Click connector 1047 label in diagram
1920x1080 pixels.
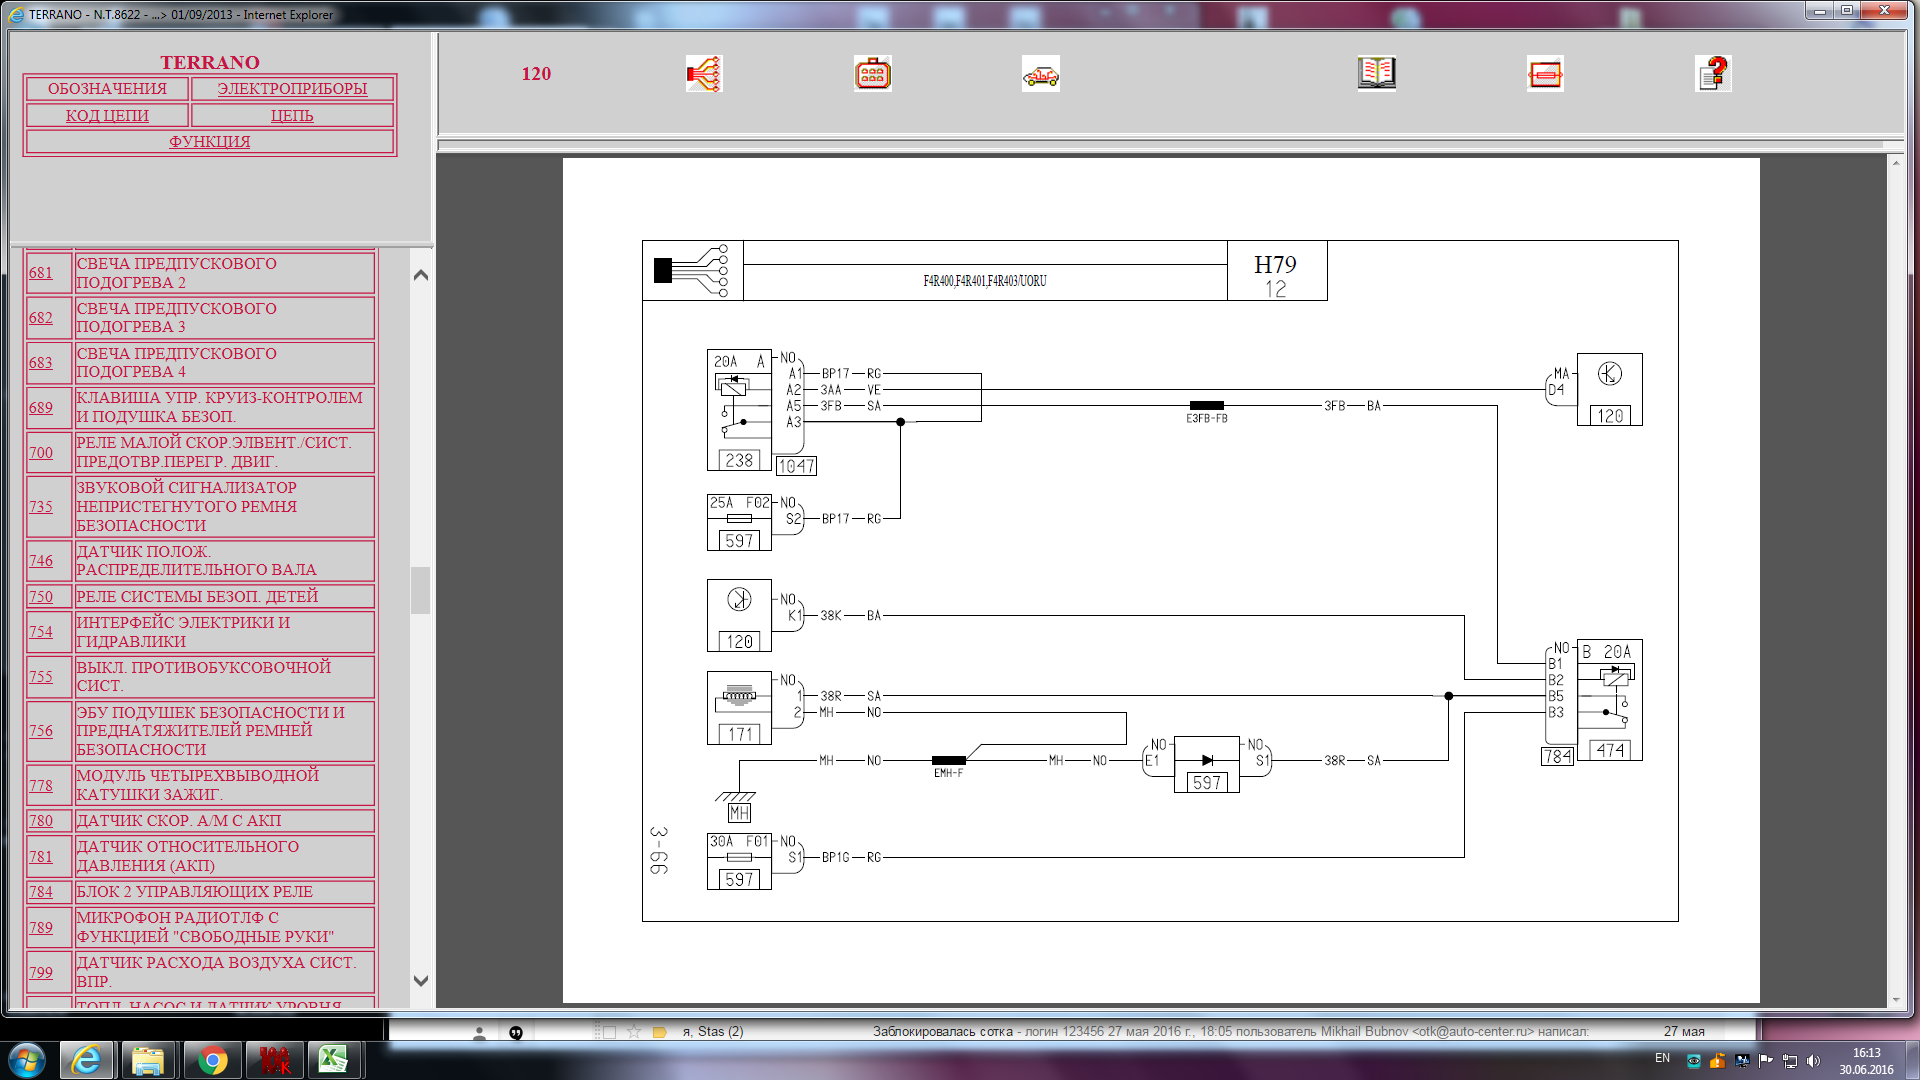click(796, 467)
